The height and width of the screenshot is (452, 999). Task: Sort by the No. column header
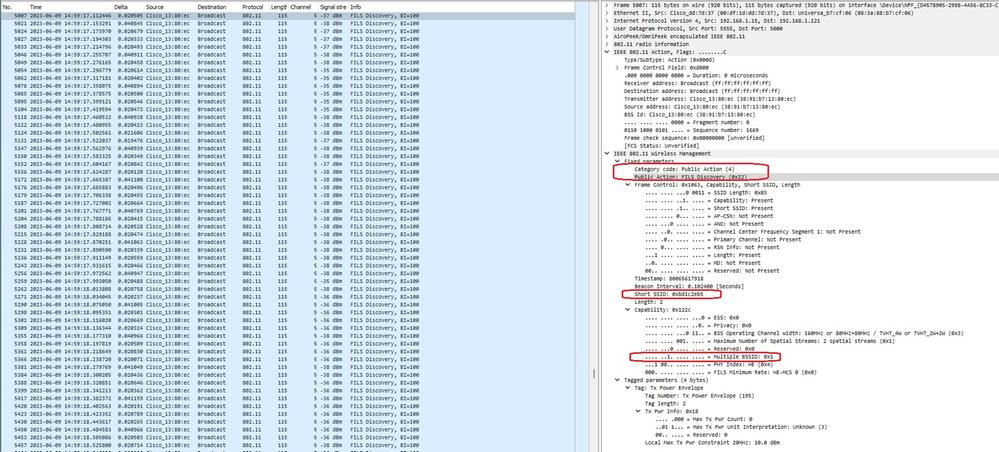point(9,6)
